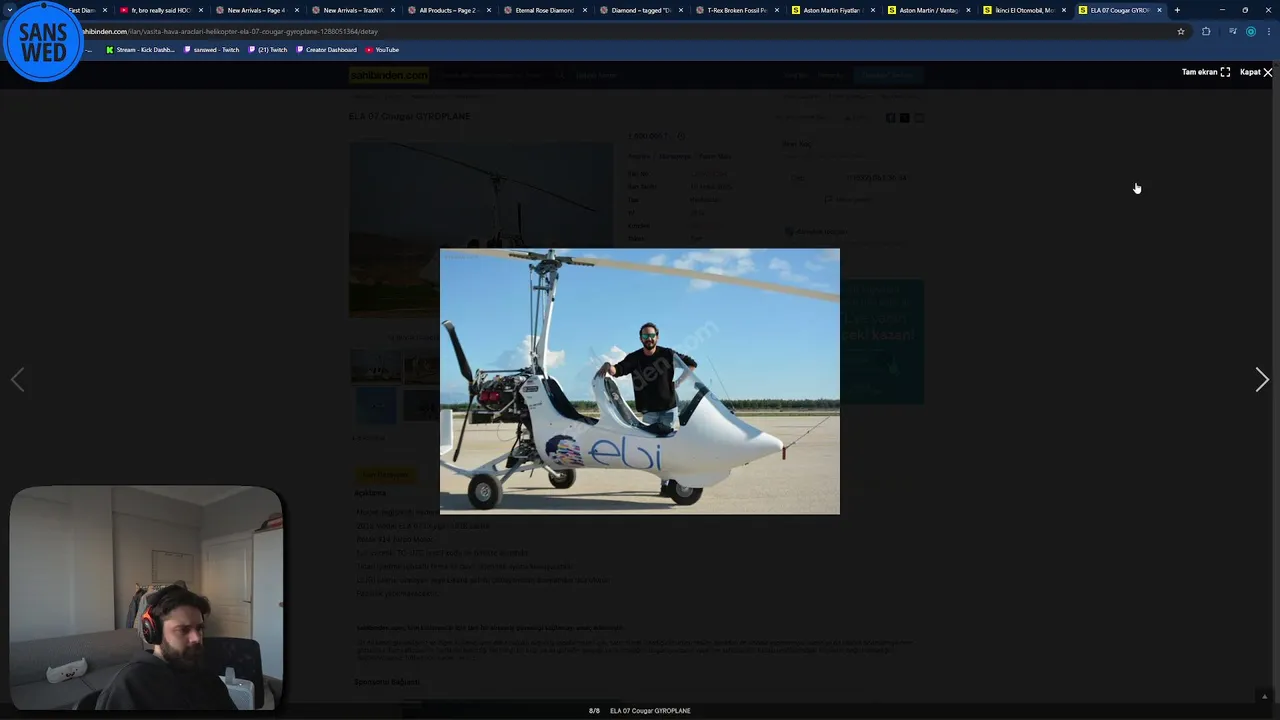1280x720 pixels.
Task: Click the sahibinden.com address bar URL
Action: coord(230,31)
